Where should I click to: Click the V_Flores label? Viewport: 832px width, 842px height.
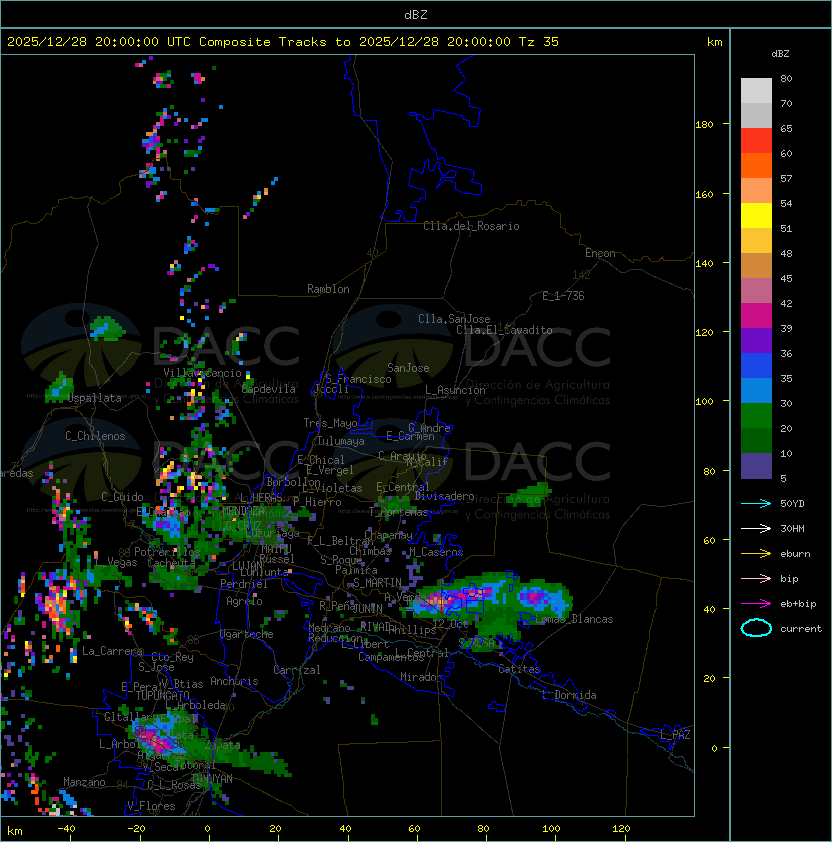pos(151,806)
